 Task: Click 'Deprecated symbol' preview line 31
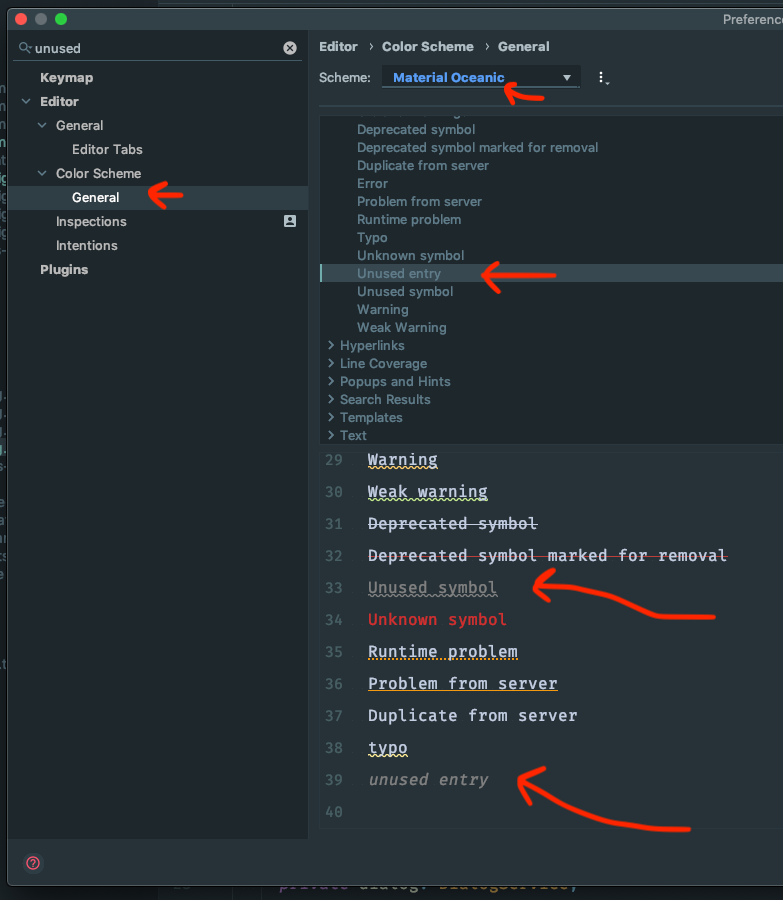point(452,524)
